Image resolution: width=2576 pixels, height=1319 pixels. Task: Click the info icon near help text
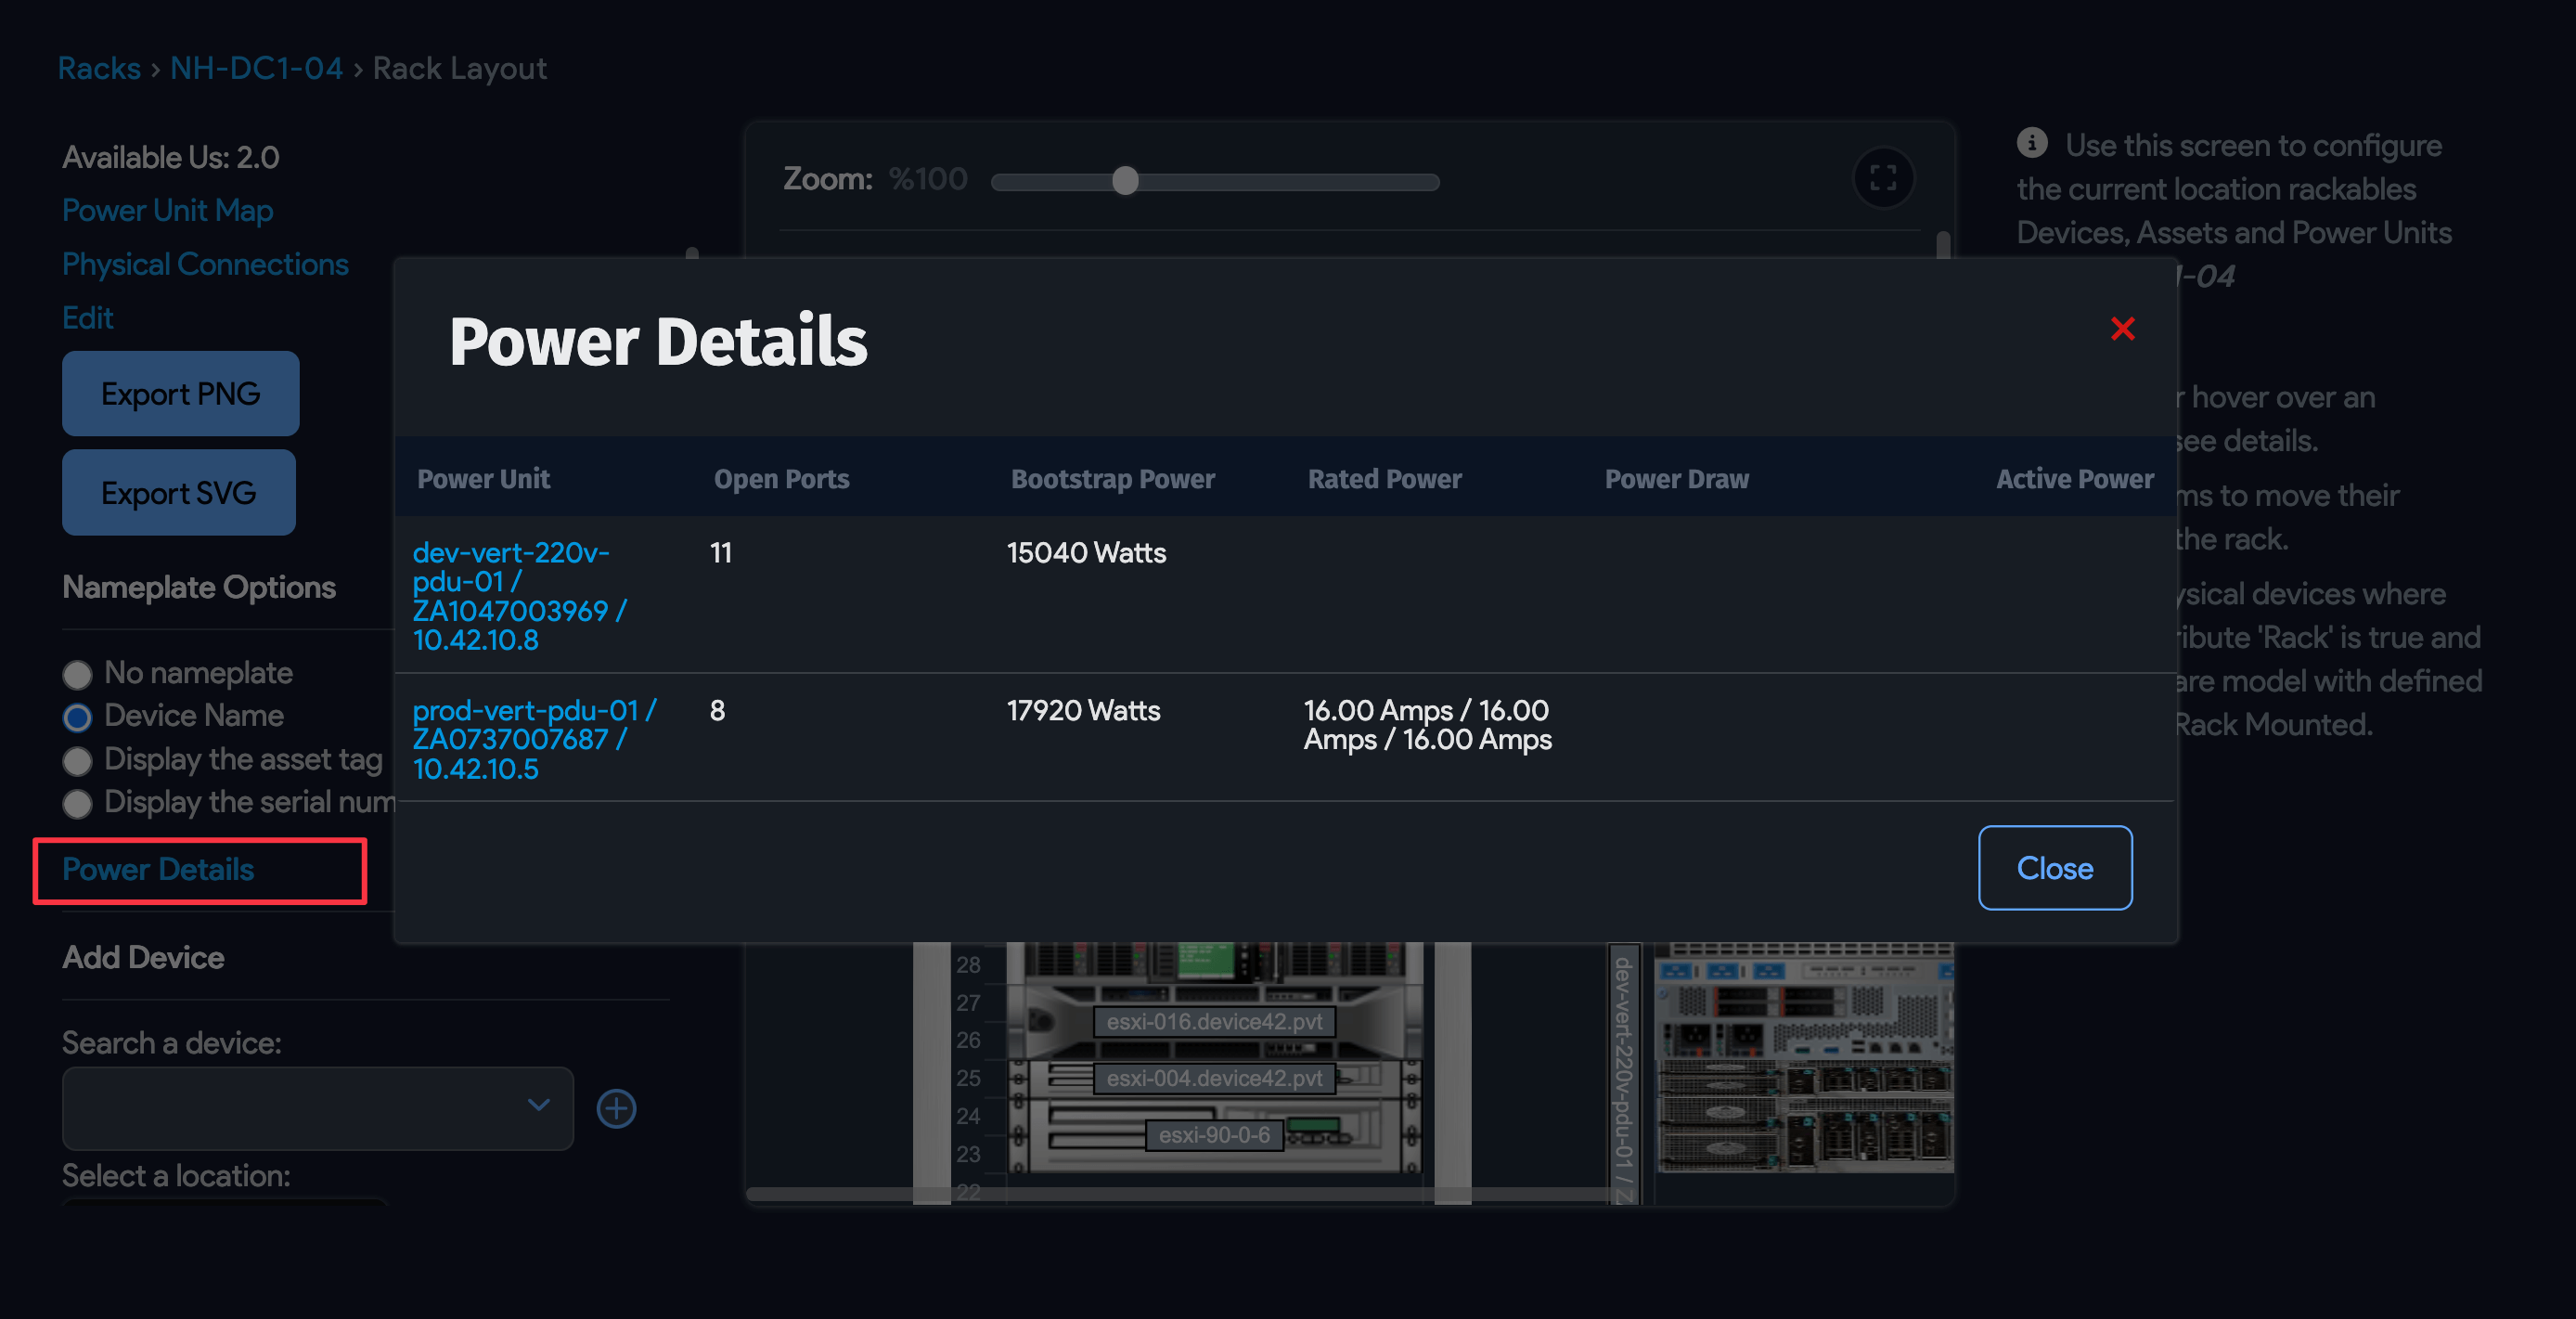pos(2032,143)
